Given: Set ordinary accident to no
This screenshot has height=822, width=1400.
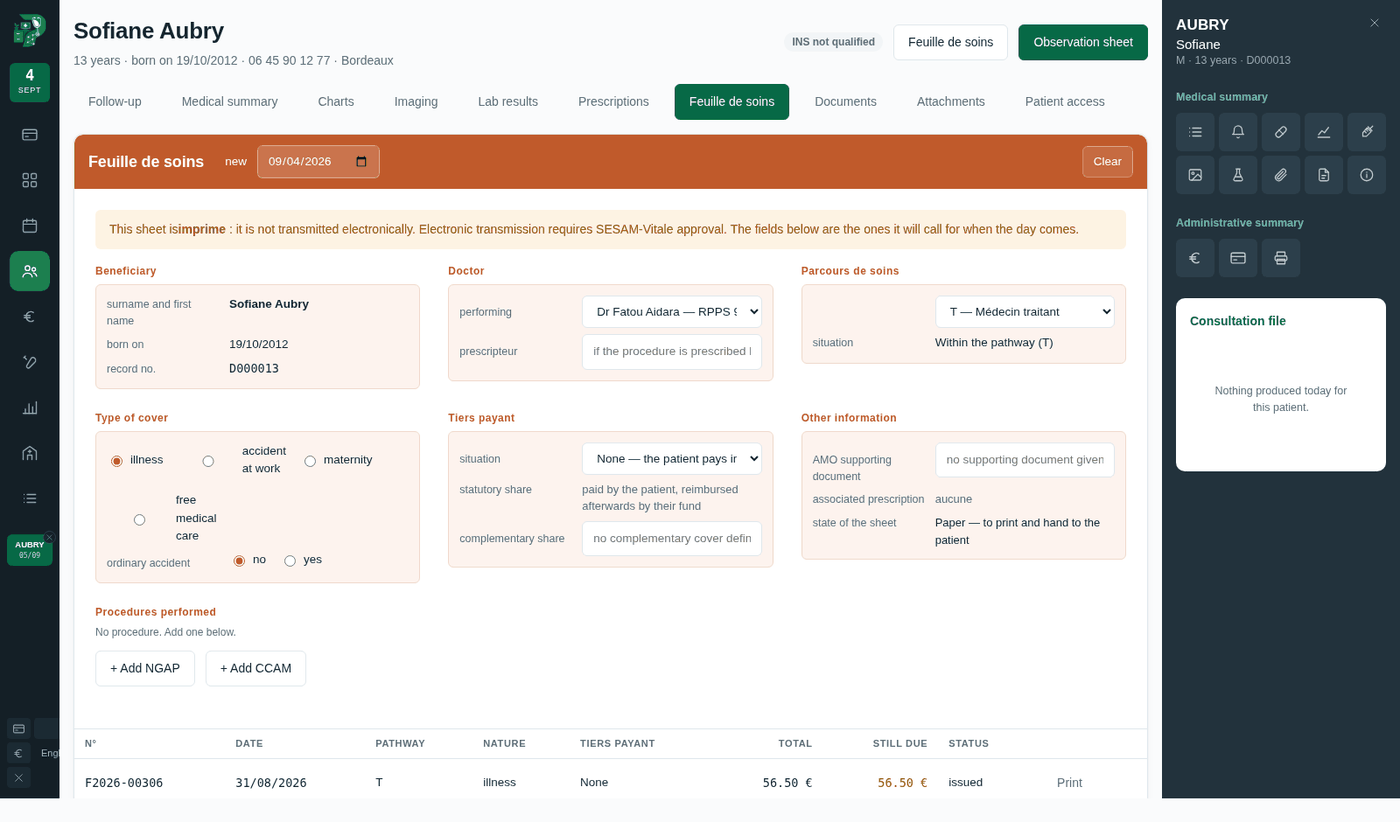Looking at the screenshot, I should [239, 561].
